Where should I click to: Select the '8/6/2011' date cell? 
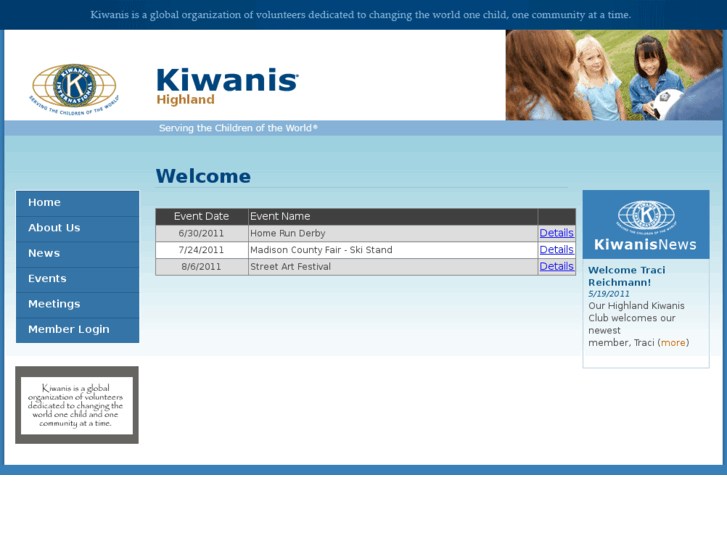201,267
